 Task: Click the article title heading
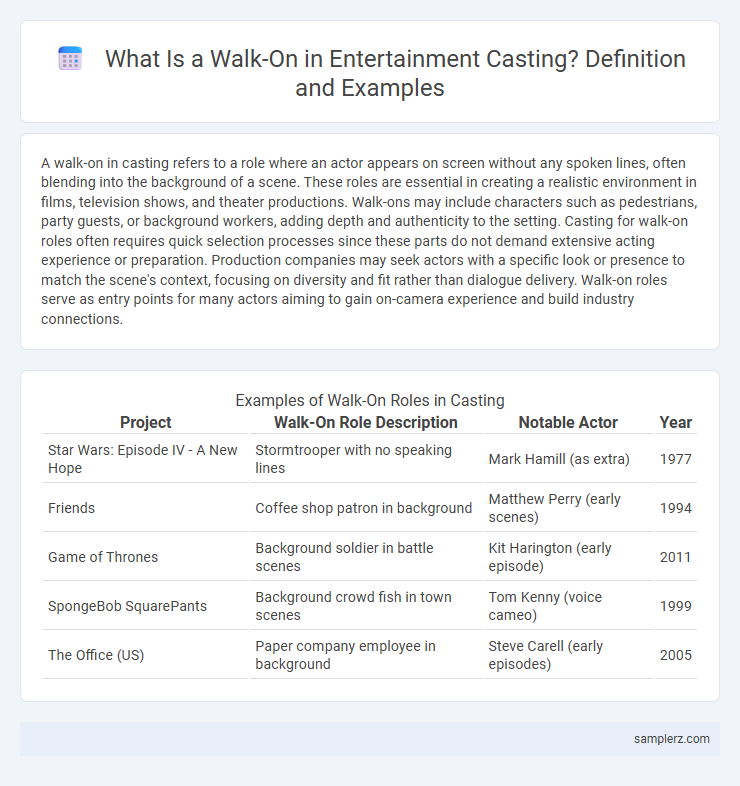coord(395,73)
